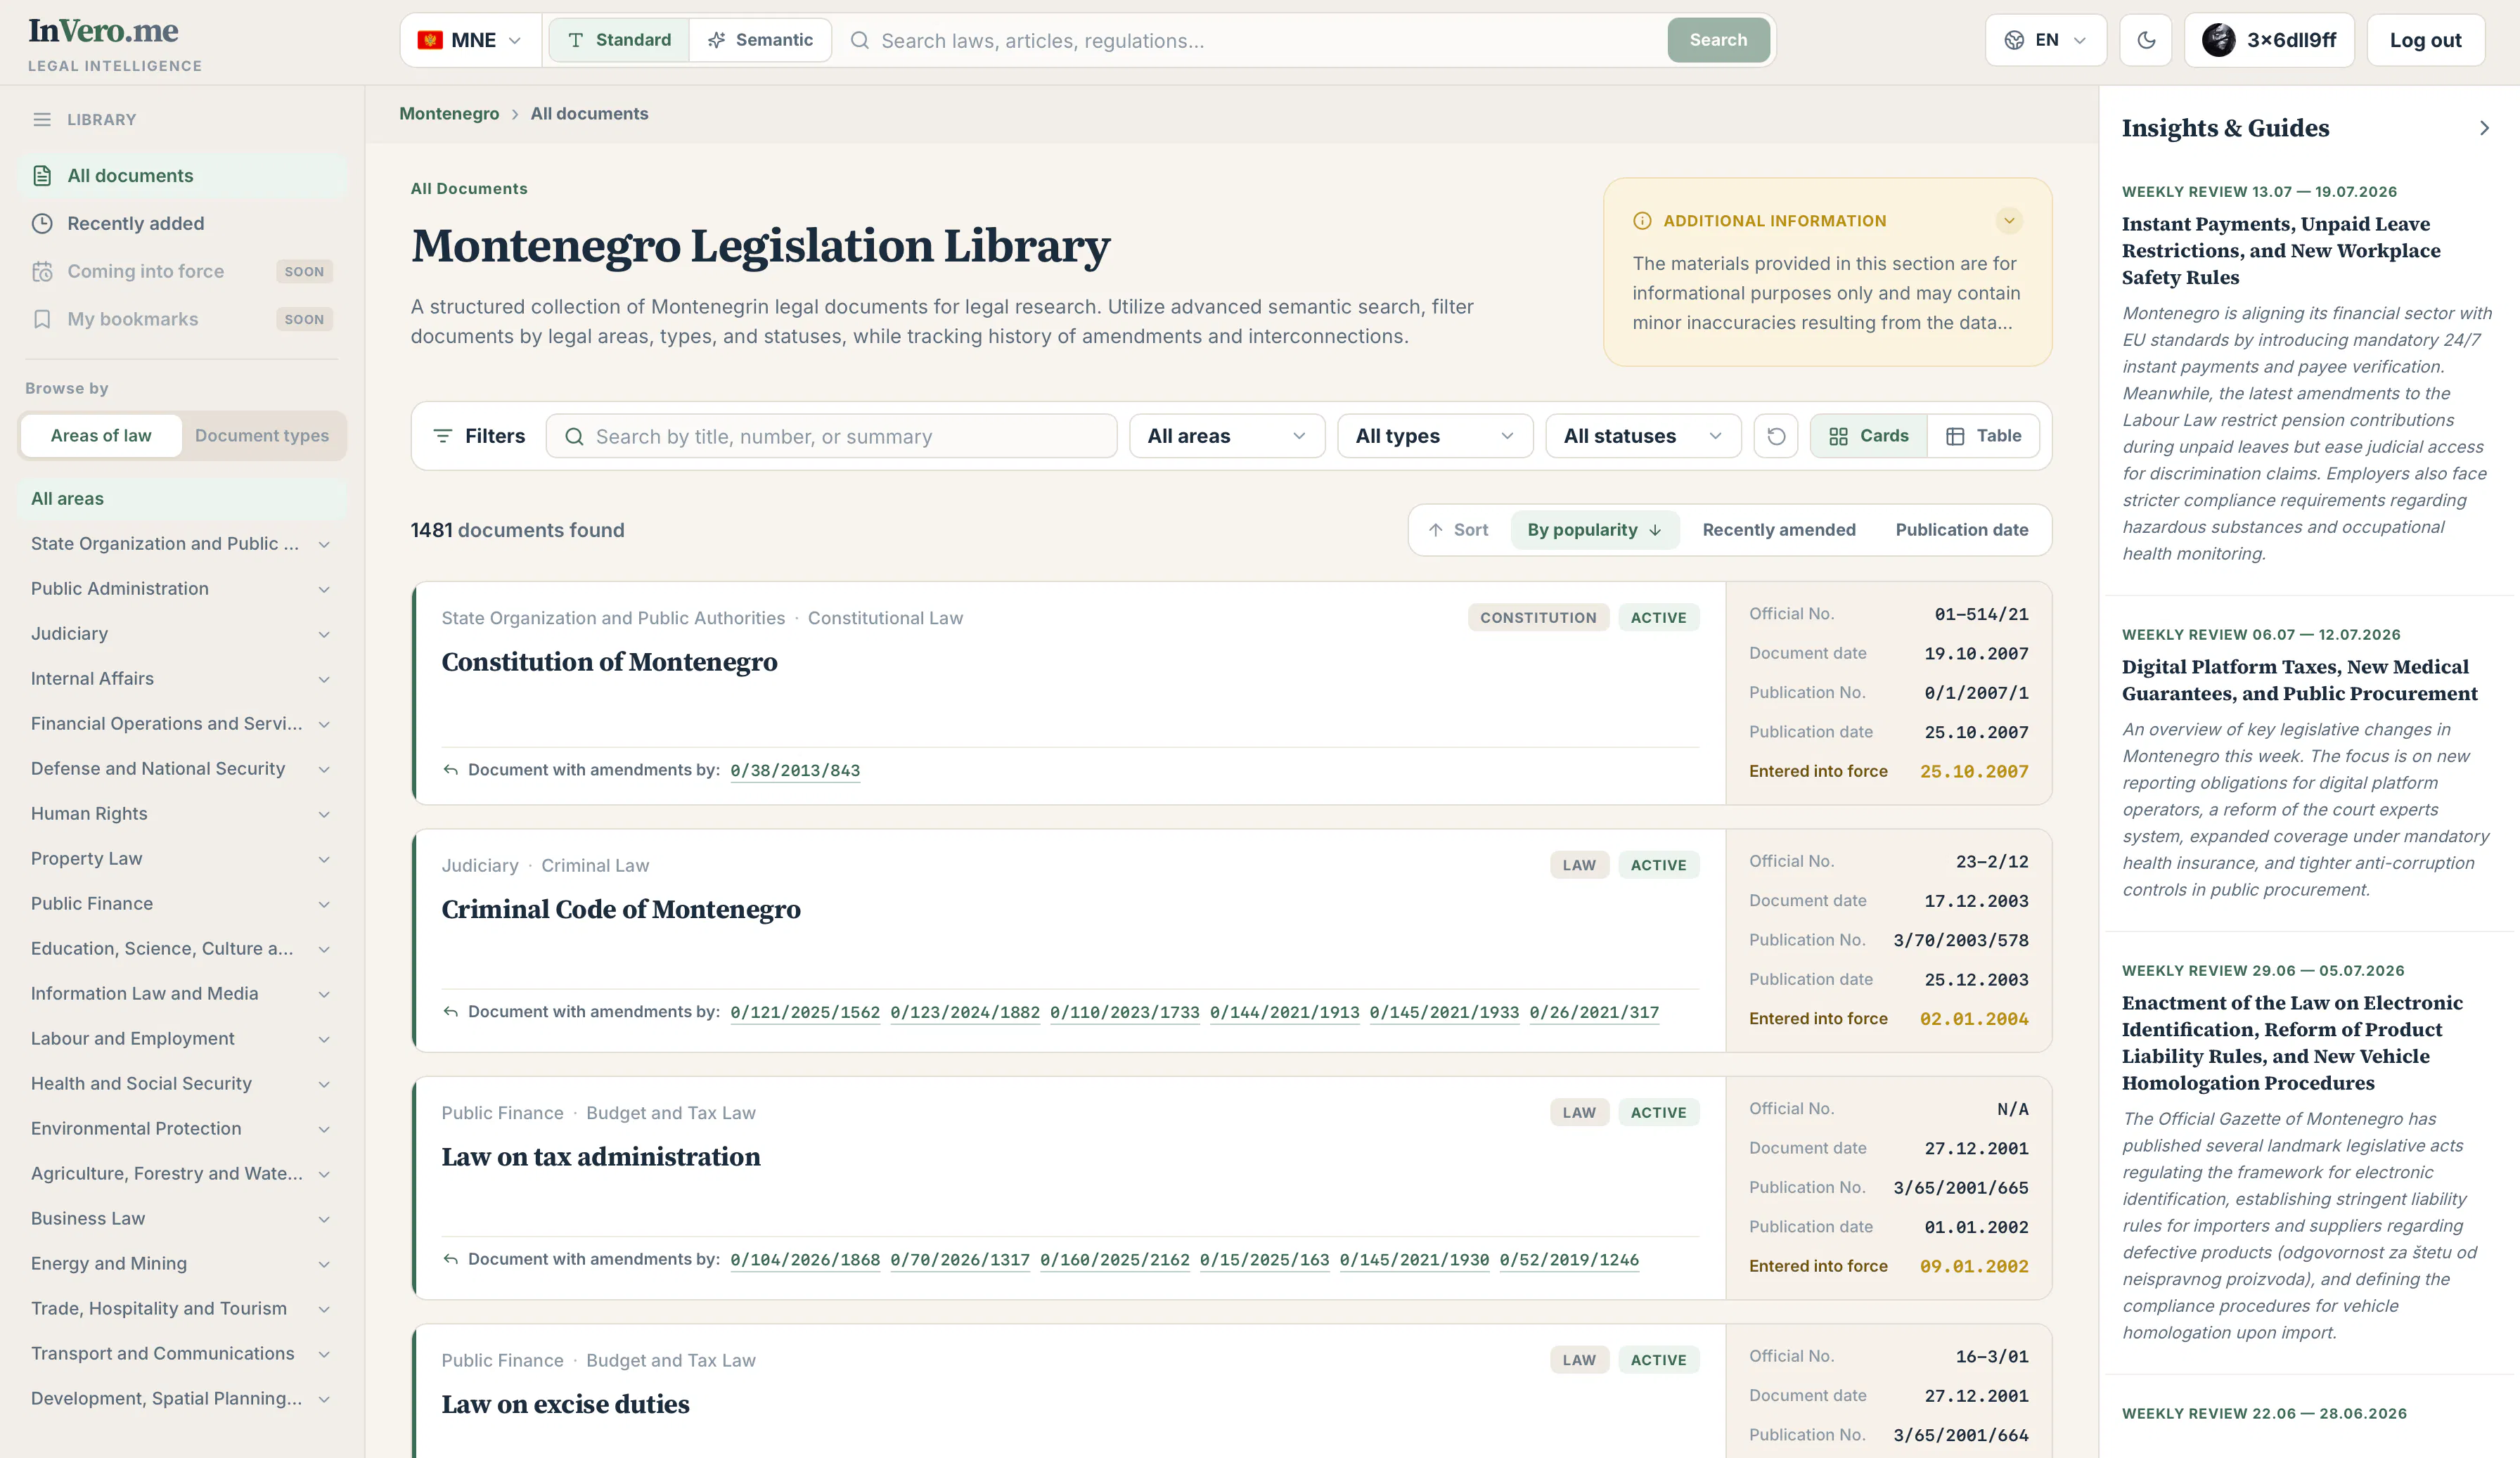This screenshot has height=1458, width=2520.
Task: Click the globe language icon
Action: click(2014, 40)
